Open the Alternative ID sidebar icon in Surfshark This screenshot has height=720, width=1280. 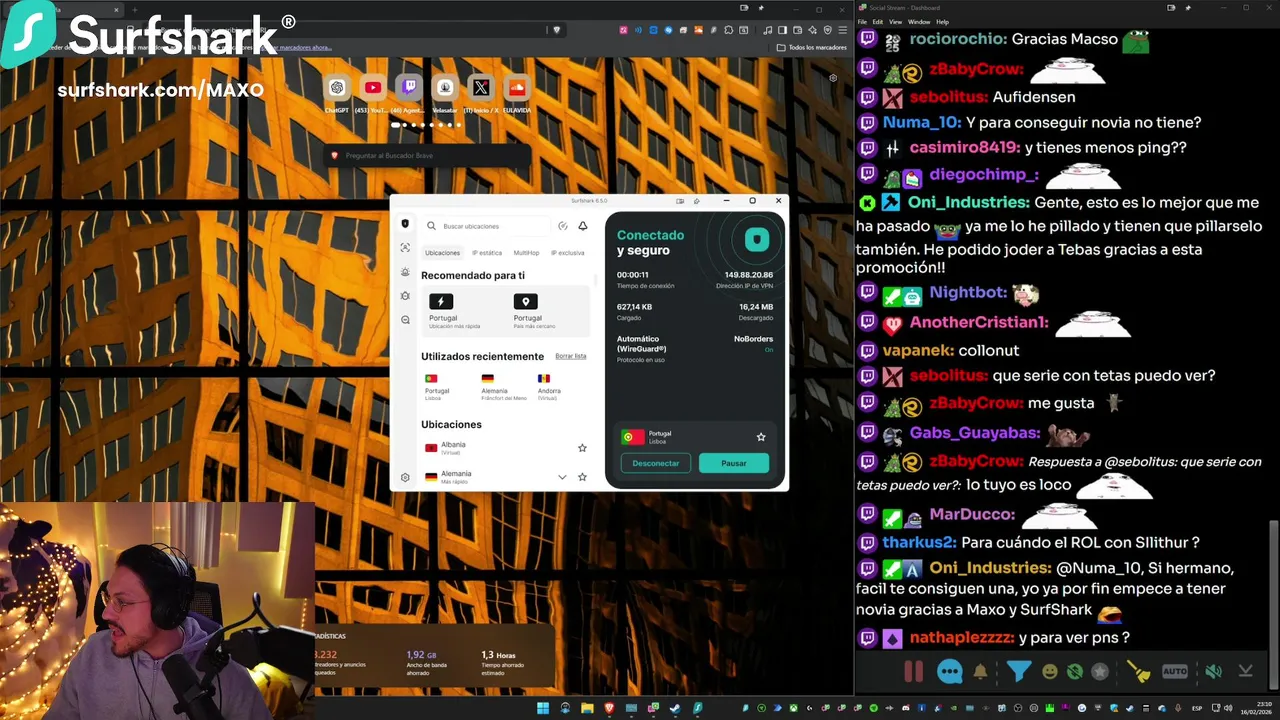tap(405, 248)
